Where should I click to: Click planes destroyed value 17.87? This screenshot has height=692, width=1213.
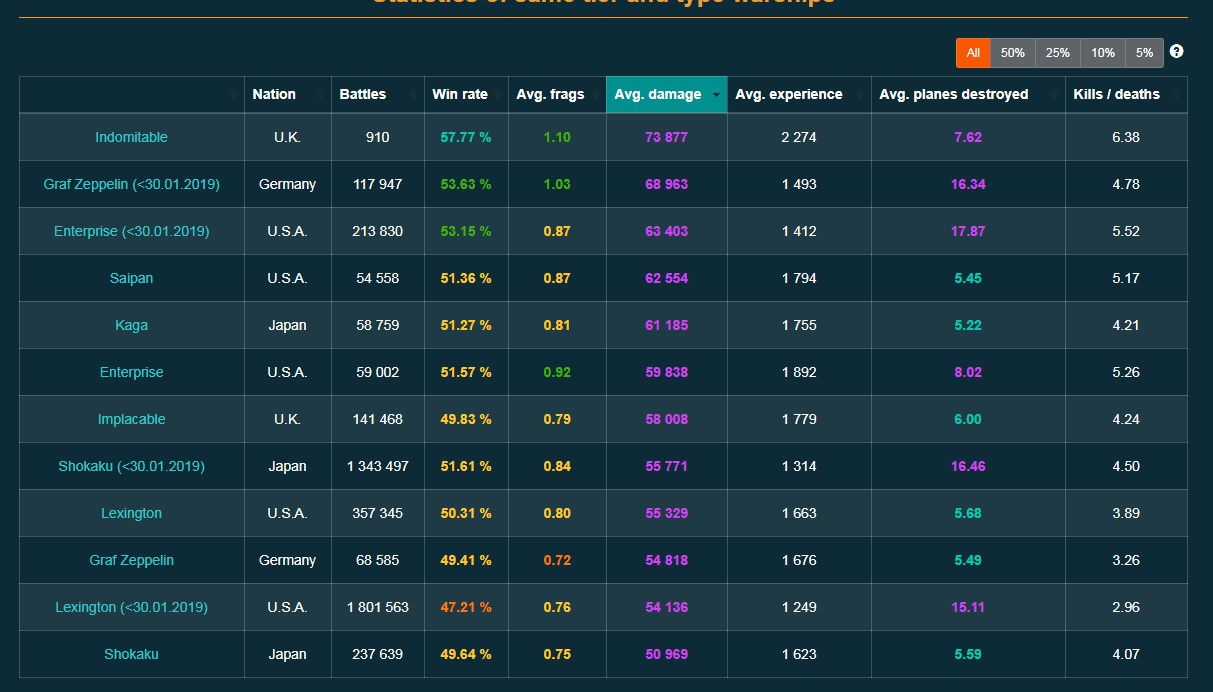click(x=968, y=231)
